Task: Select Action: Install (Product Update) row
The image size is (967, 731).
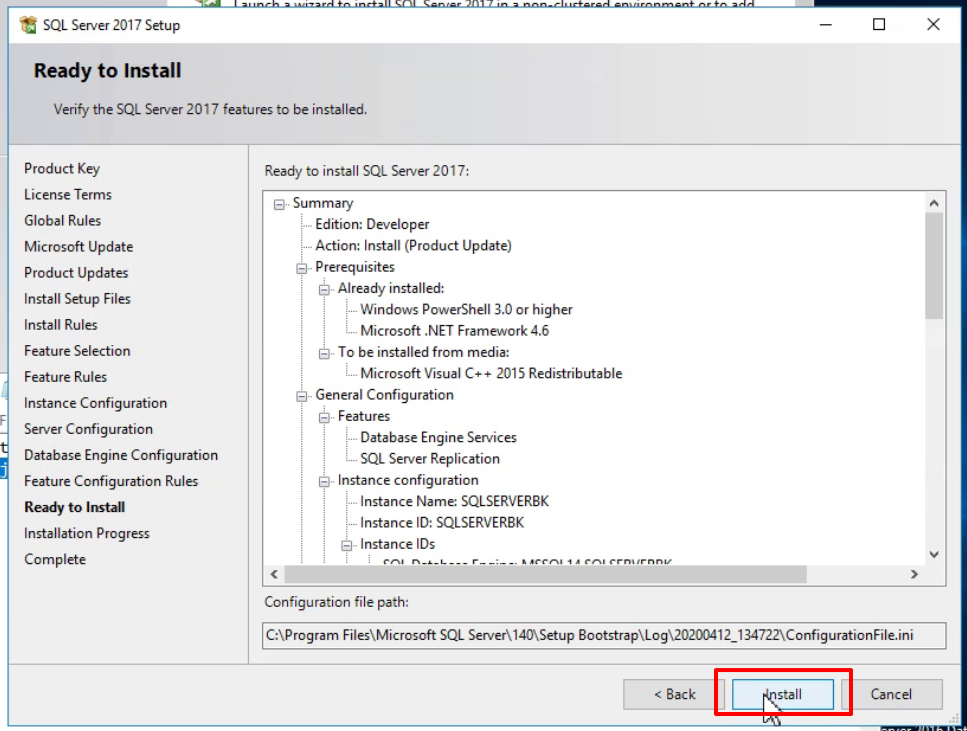Action: point(413,246)
